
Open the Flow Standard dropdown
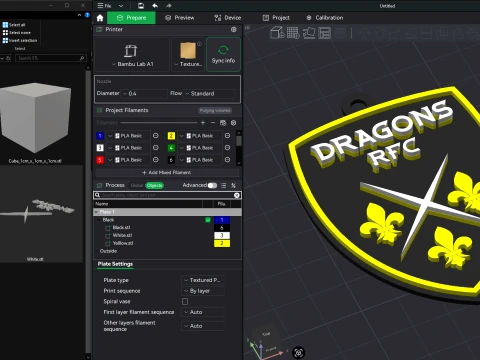[x=210, y=94]
